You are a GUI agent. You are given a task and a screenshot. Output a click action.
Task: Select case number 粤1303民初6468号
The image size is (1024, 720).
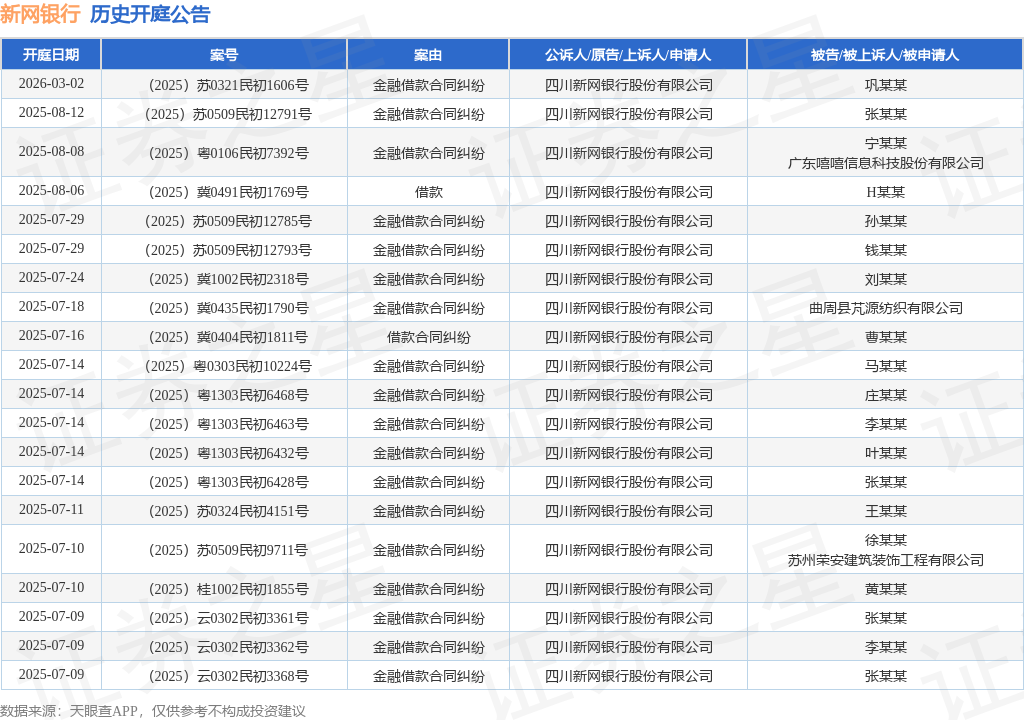(229, 395)
